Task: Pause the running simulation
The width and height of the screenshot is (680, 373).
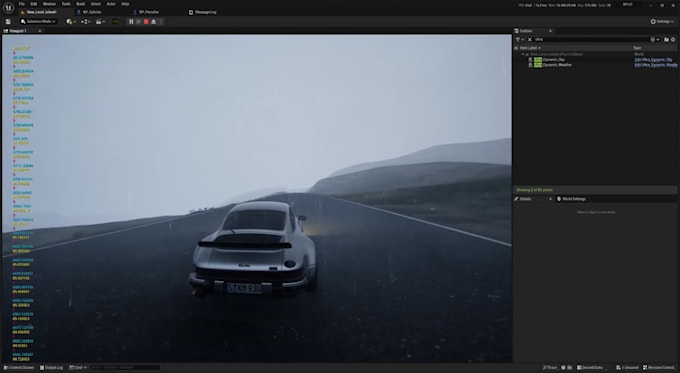Action: point(131,21)
